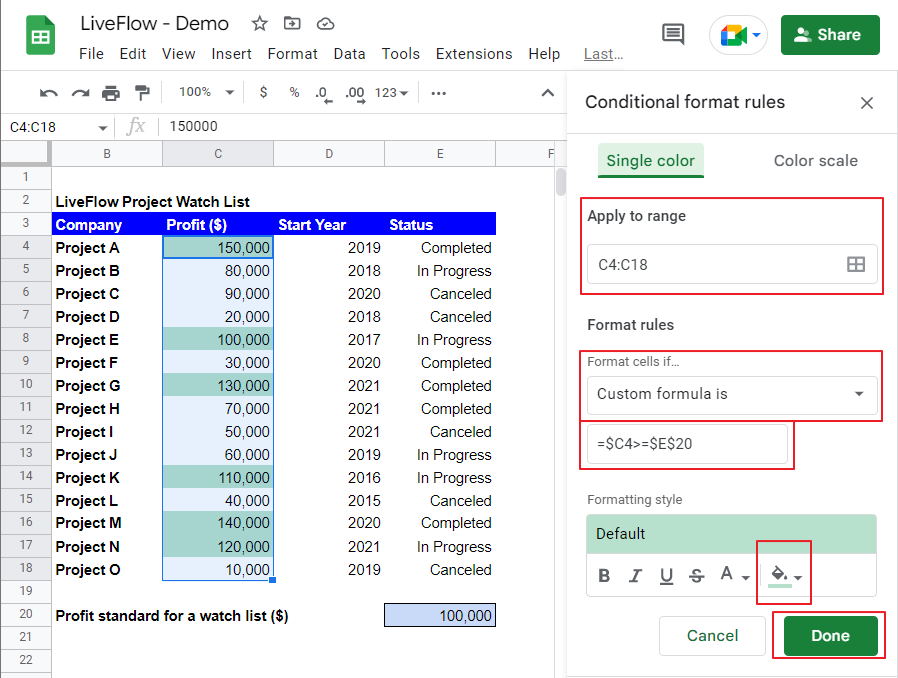Select Project M's 140,000 cell
The height and width of the screenshot is (678, 898).
[x=218, y=523]
